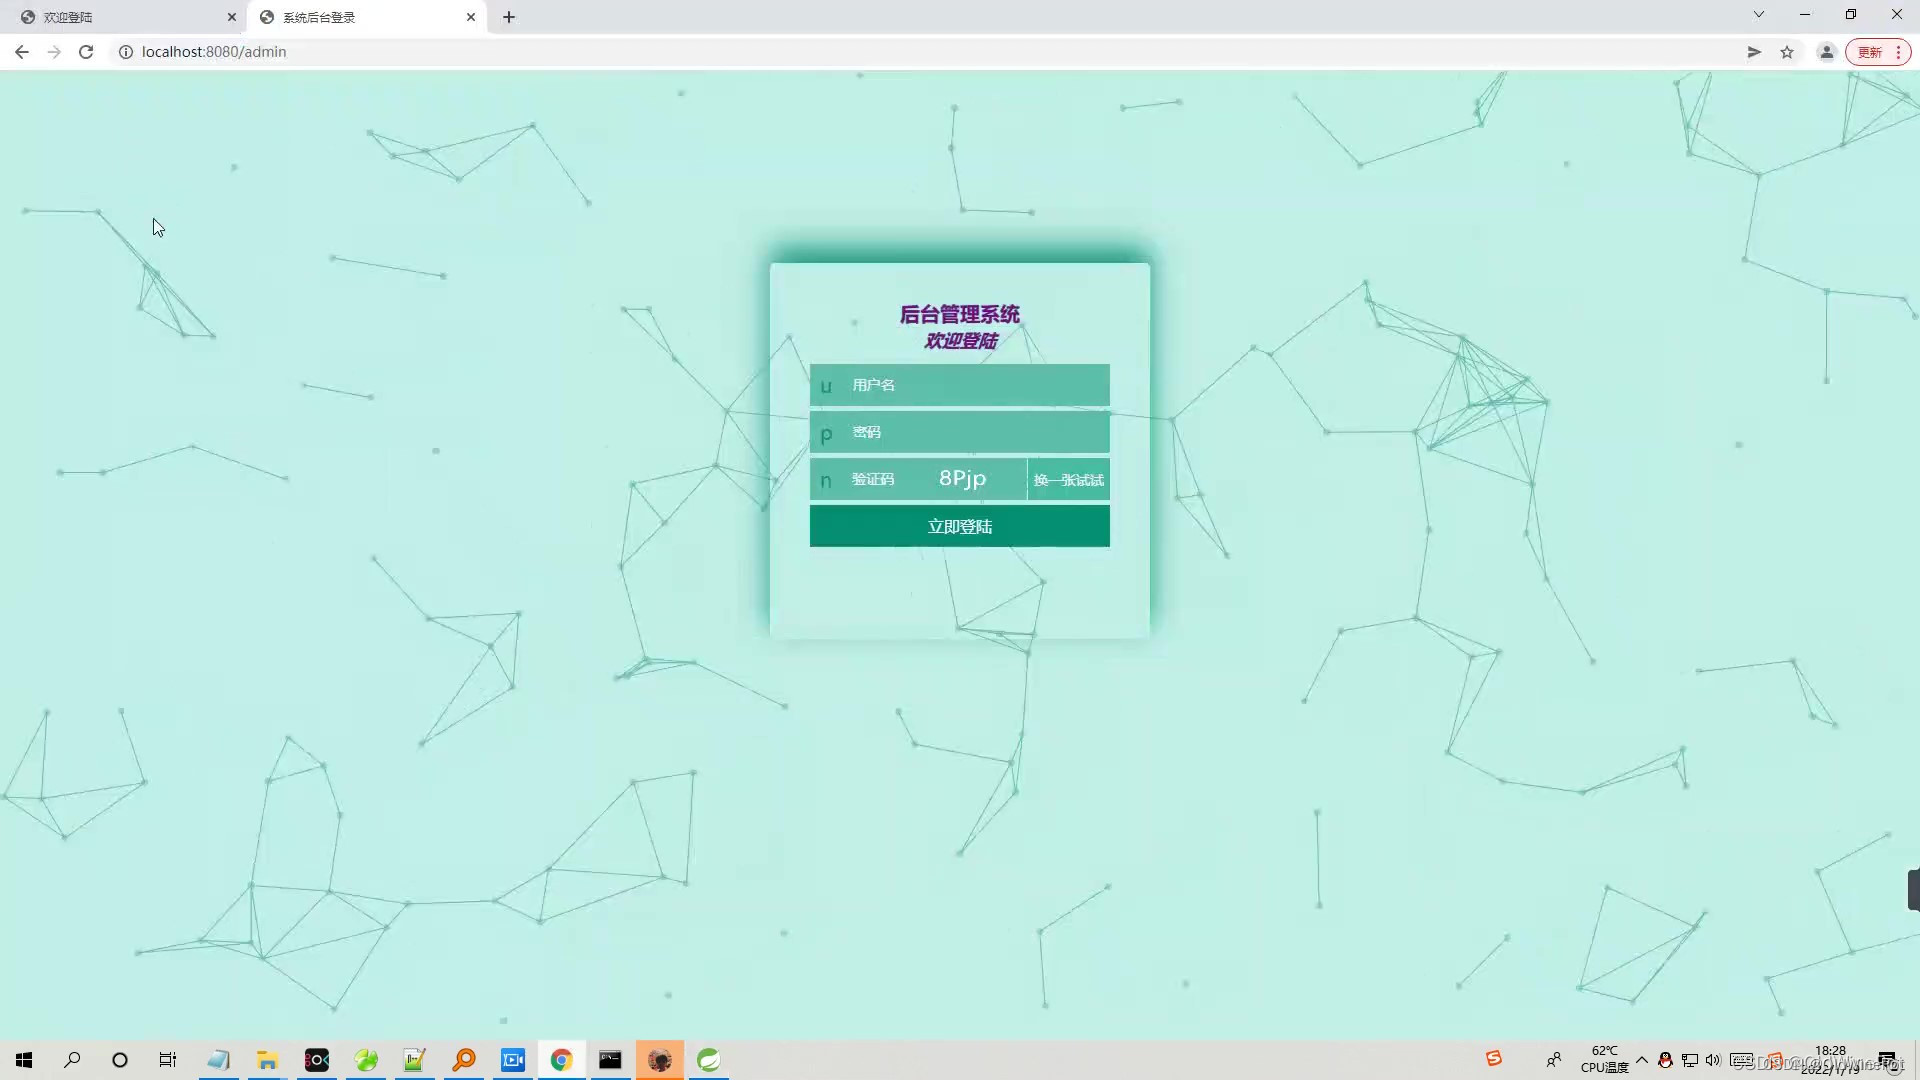Open Chrome from the taskbar
Viewport: 1920px width, 1080px height.
click(x=562, y=1059)
